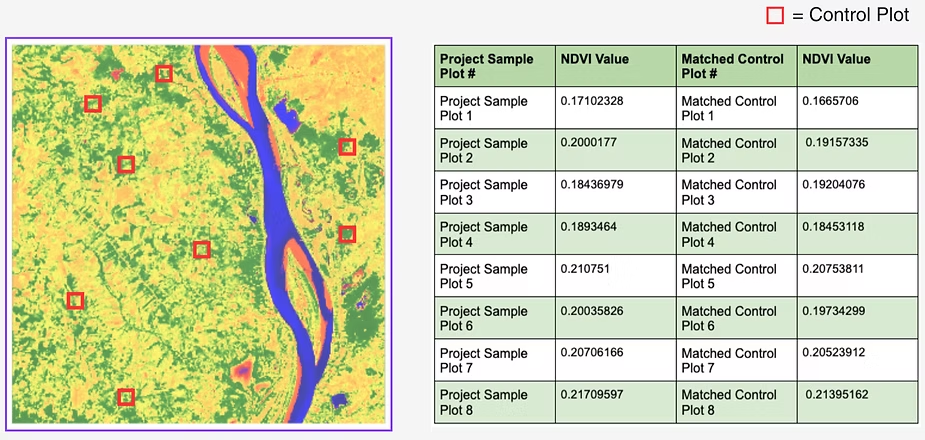Click the control NDVI value 0.19157335
The image size is (925, 440).
837,143
